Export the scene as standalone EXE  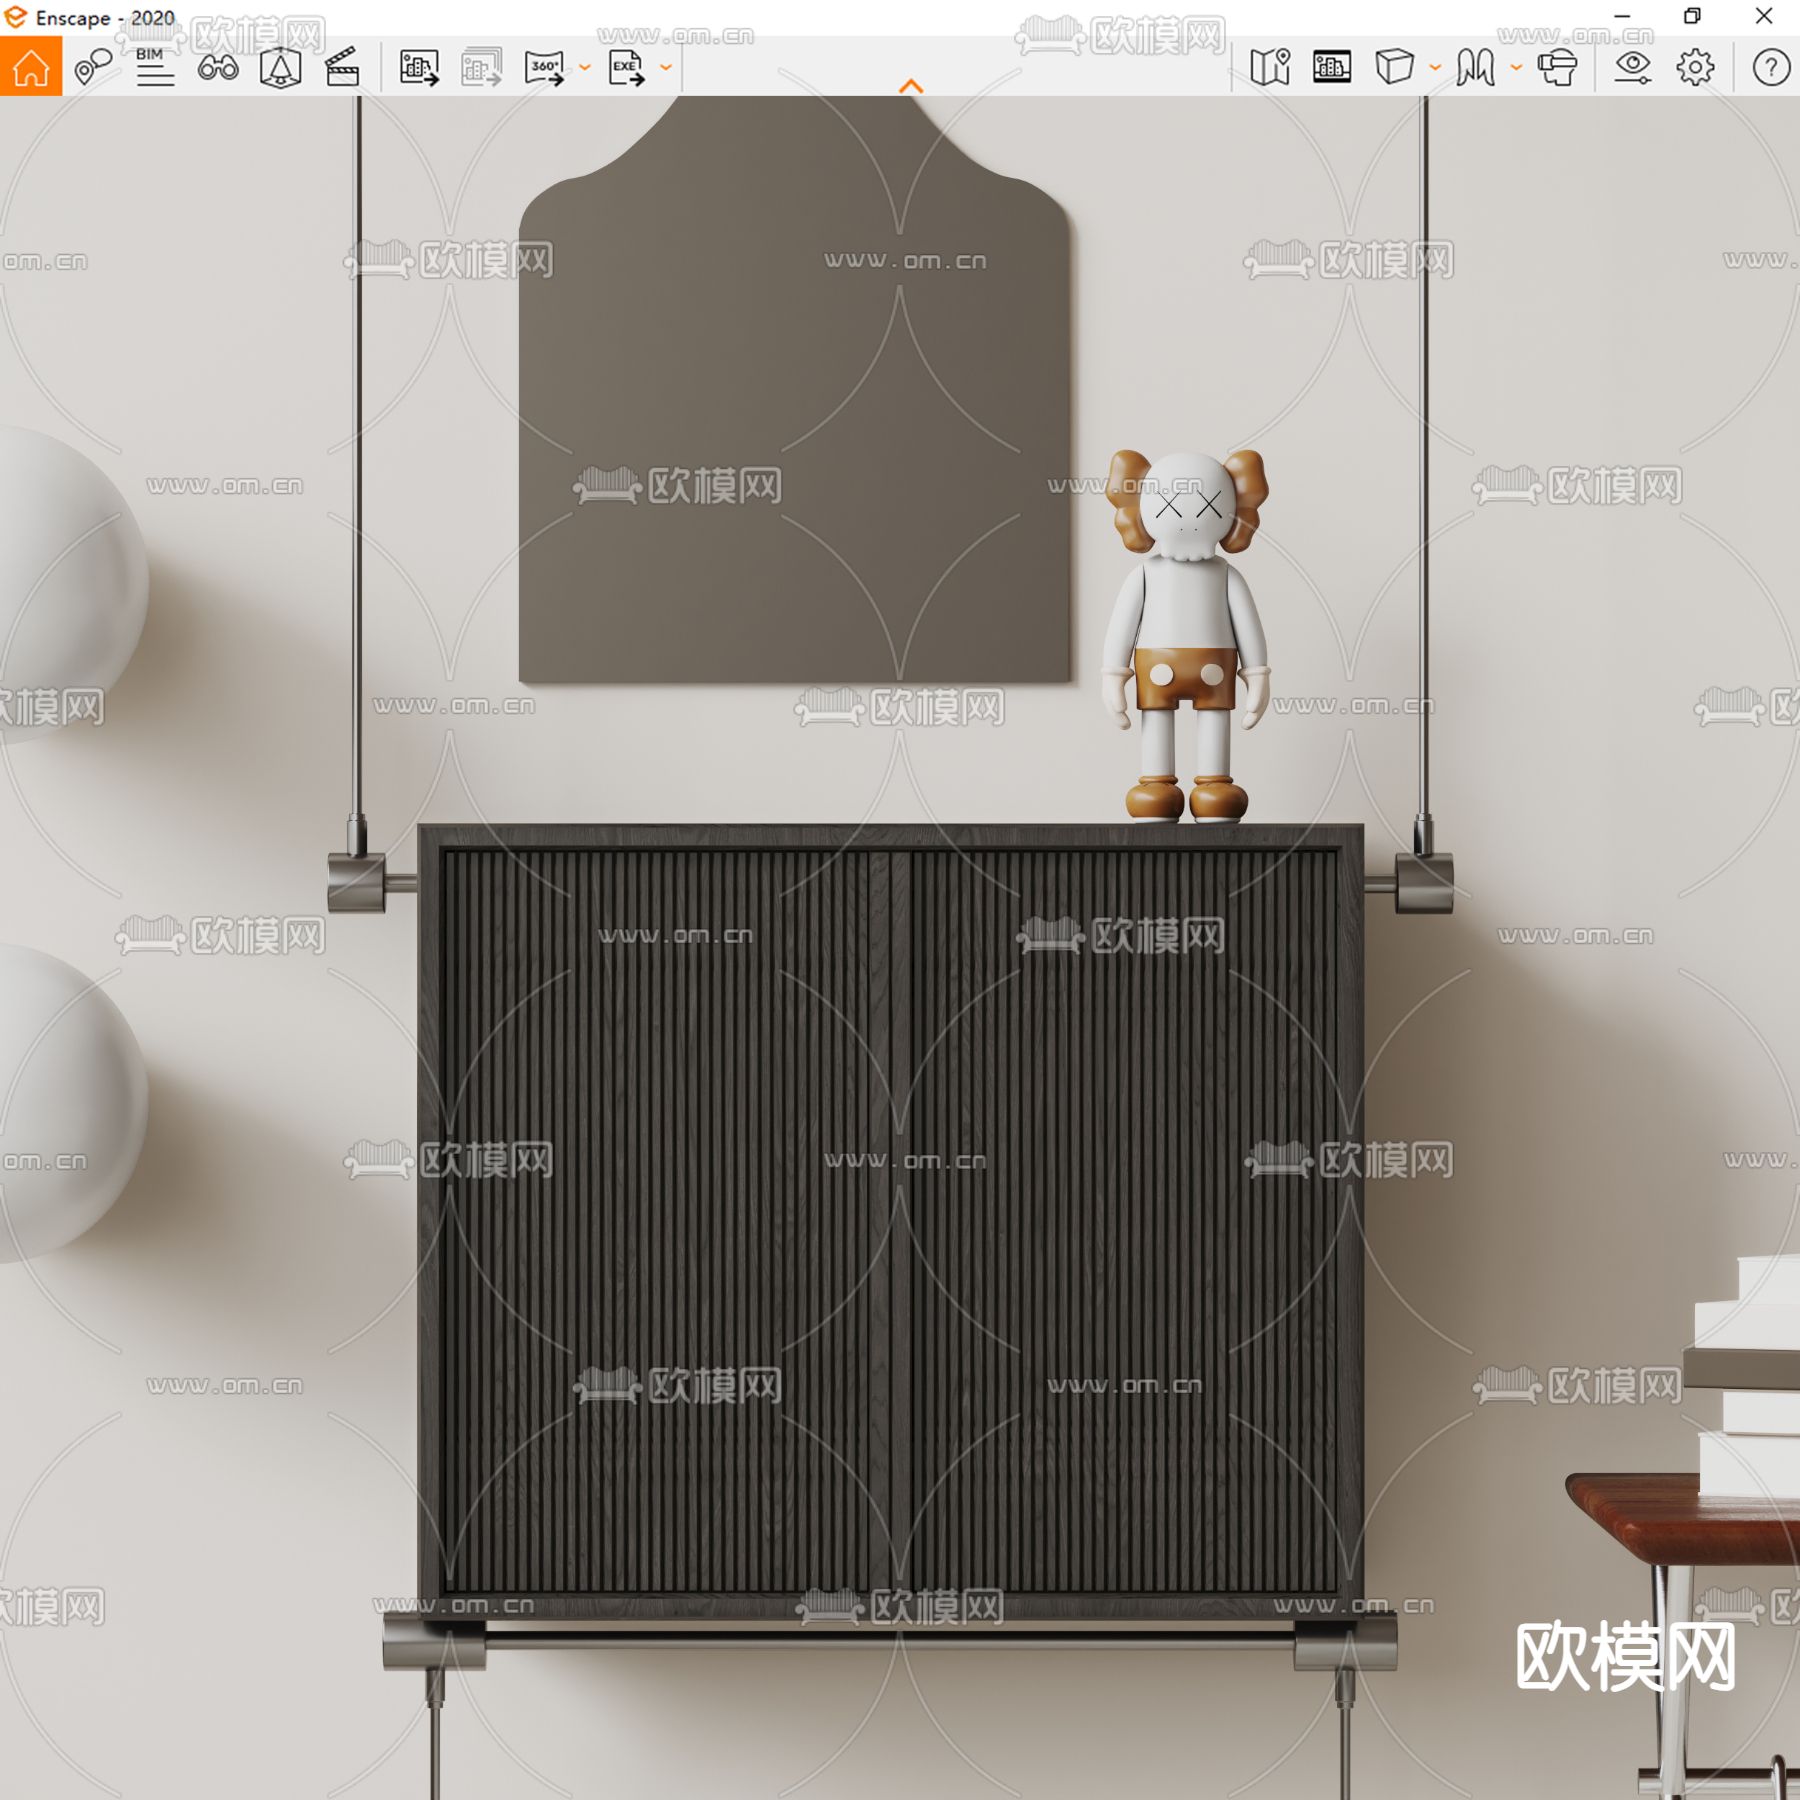tap(627, 68)
